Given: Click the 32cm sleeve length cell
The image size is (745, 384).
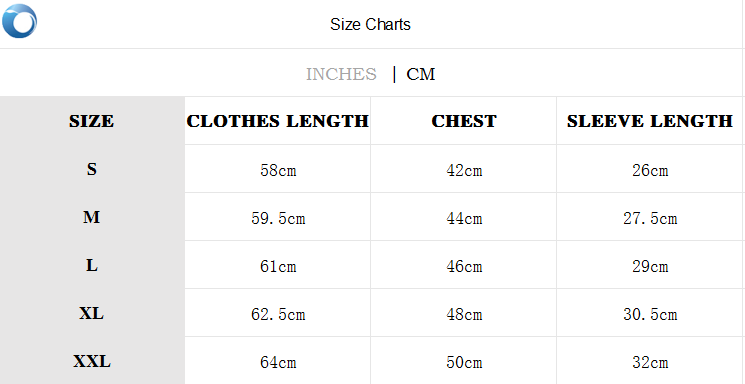Looking at the screenshot, I should coord(650,363).
